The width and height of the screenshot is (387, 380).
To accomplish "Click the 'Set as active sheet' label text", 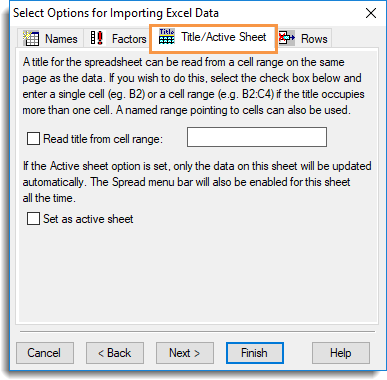I will point(88,219).
